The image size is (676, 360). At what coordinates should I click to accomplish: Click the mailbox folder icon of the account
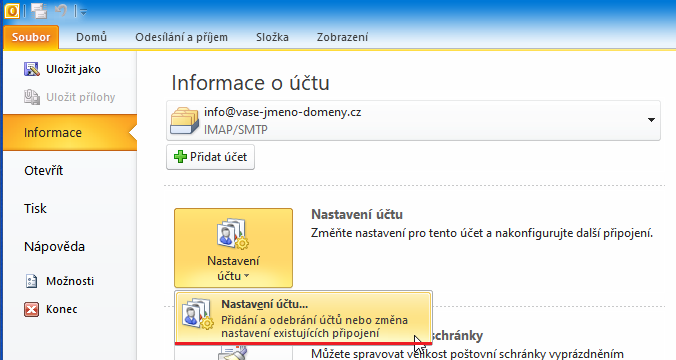pos(184,121)
